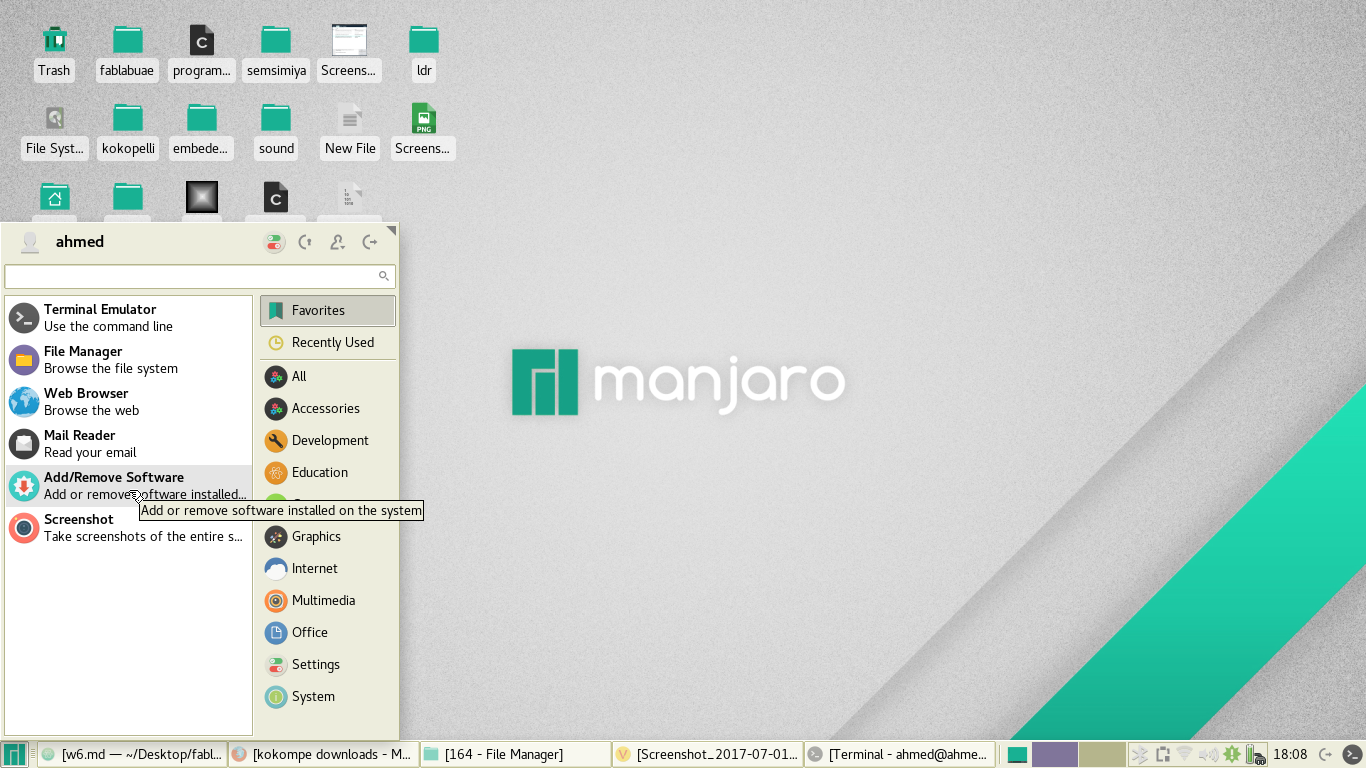
Task: Launch File Manager from the favorites list
Action: (x=129, y=360)
